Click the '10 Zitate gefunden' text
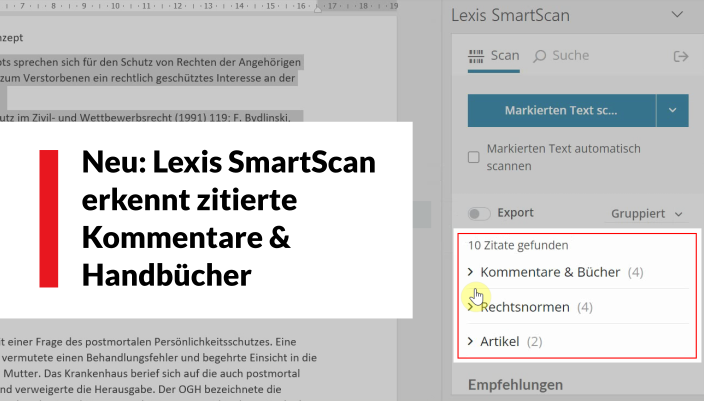The width and height of the screenshot is (704, 401). tap(518, 245)
